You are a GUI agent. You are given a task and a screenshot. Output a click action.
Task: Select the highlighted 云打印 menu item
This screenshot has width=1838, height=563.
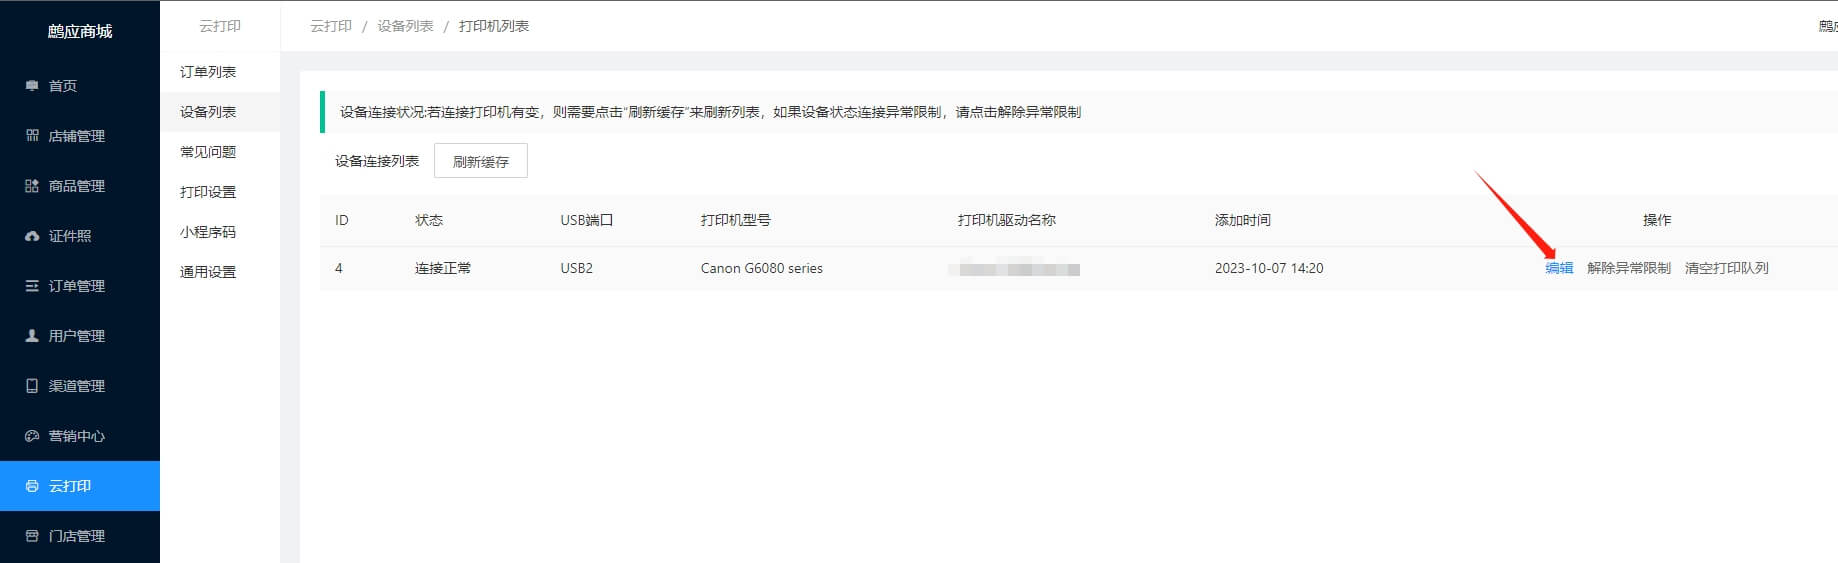point(80,486)
